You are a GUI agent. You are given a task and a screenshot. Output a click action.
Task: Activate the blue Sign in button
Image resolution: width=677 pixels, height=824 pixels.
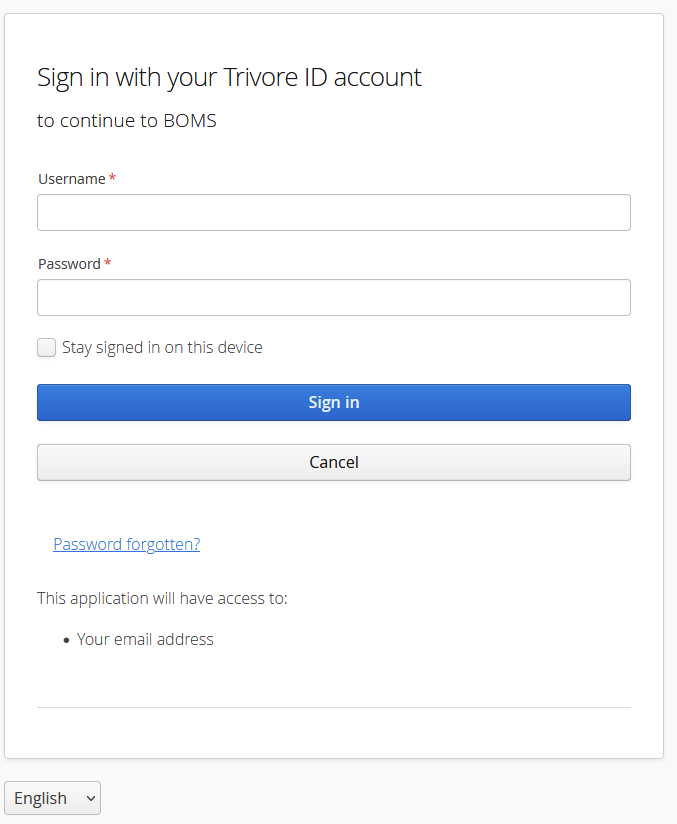tap(334, 402)
